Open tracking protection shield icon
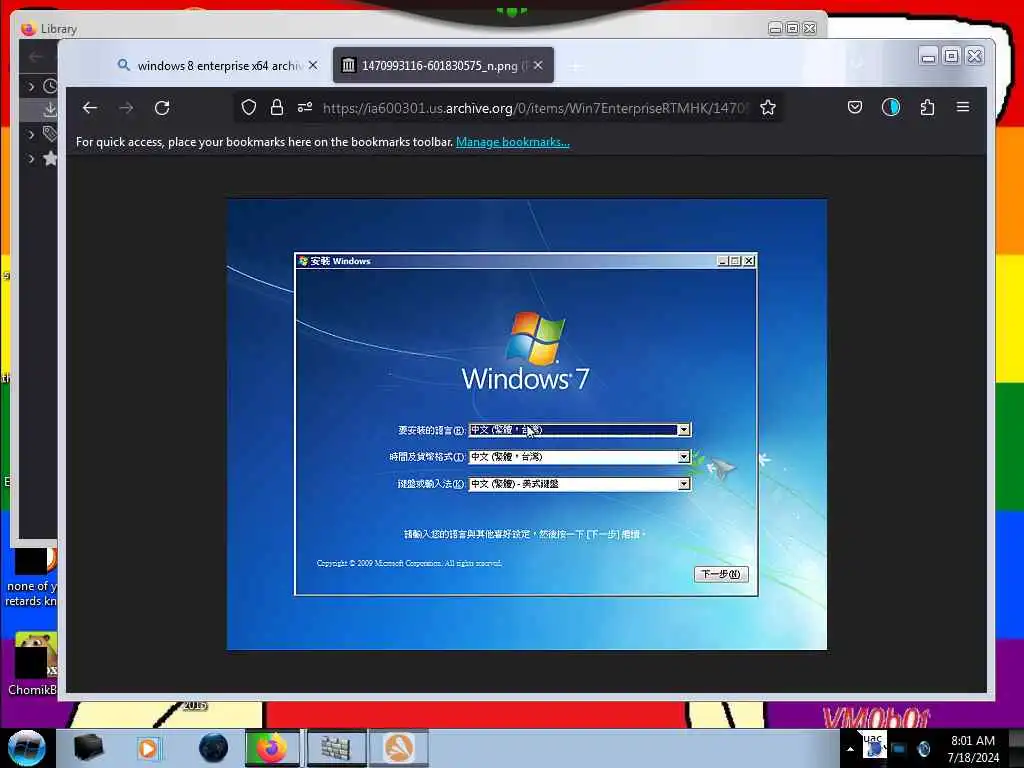The image size is (1024, 768). (x=249, y=107)
